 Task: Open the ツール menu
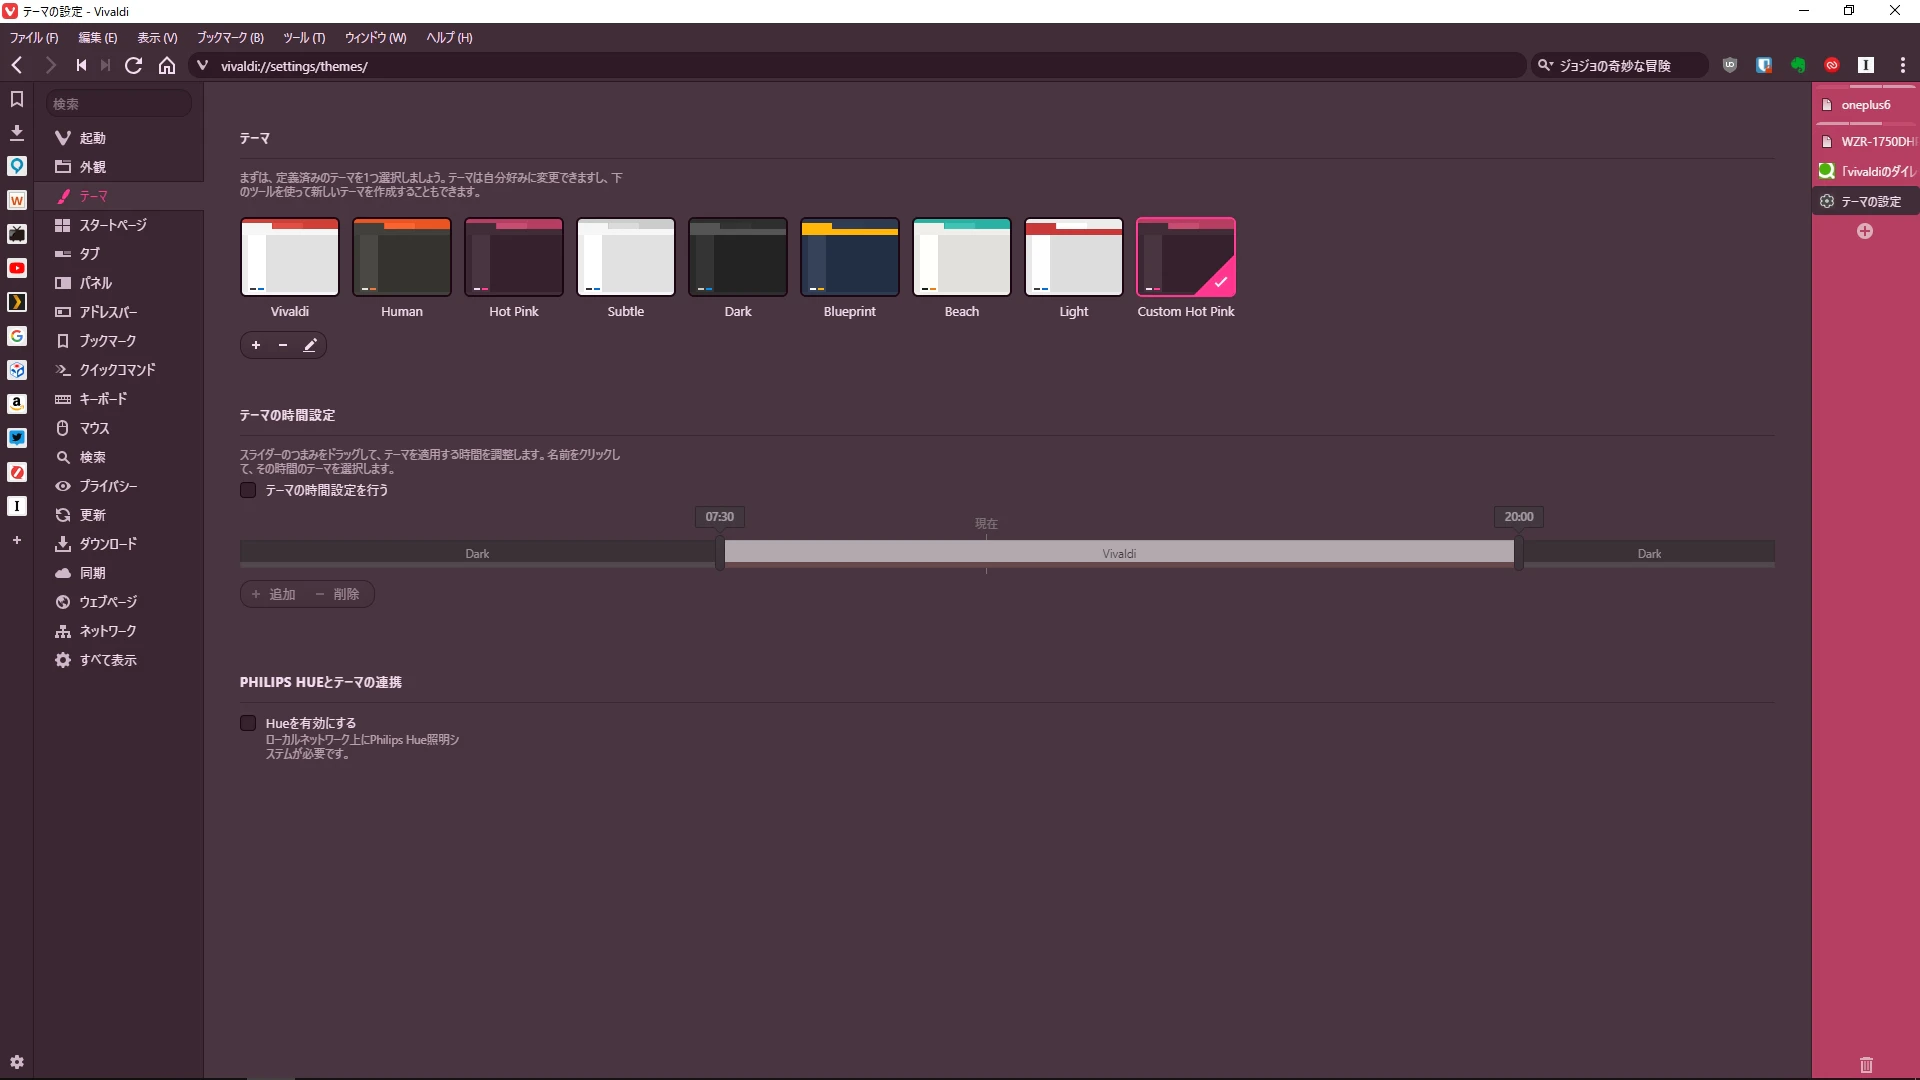point(304,38)
